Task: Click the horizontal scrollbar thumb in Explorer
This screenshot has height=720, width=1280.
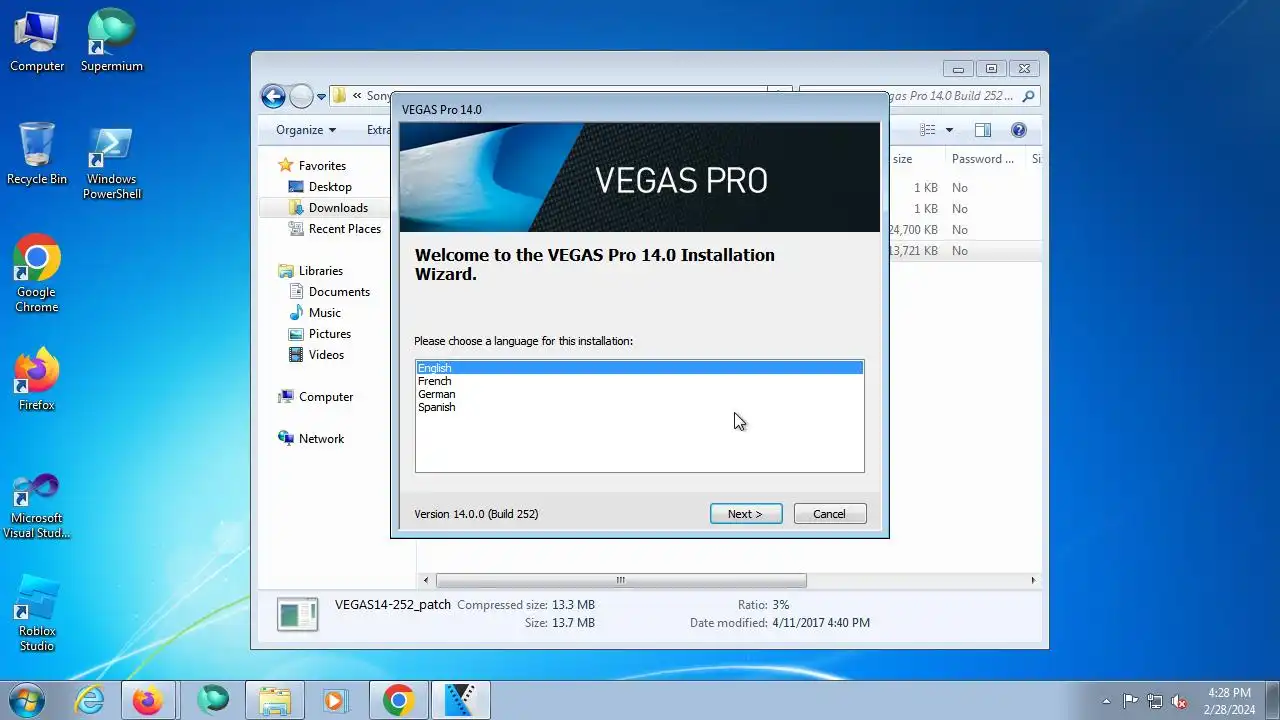Action: click(621, 580)
